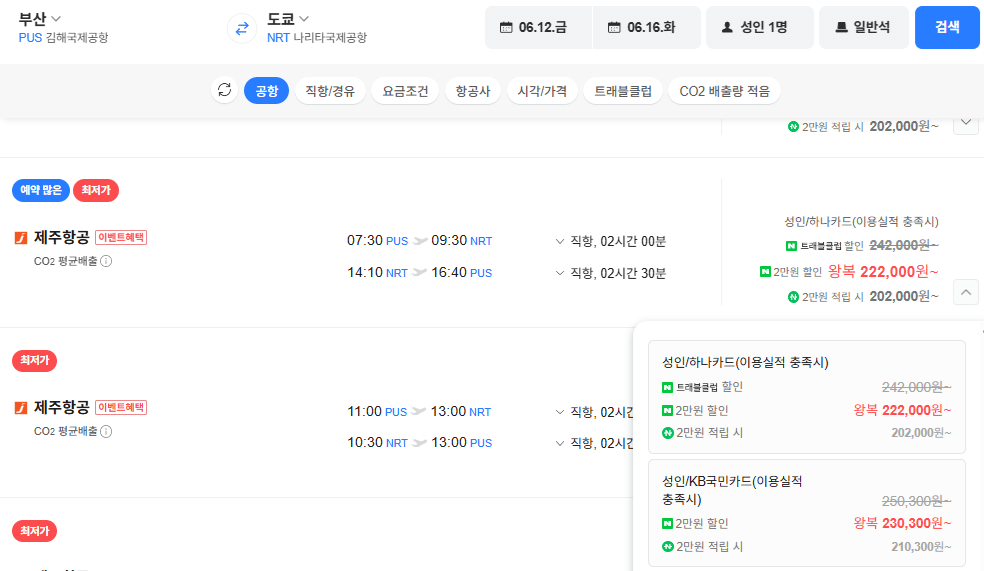Collapse price options for 07:30 flight
This screenshot has height=571, width=984.
click(966, 292)
